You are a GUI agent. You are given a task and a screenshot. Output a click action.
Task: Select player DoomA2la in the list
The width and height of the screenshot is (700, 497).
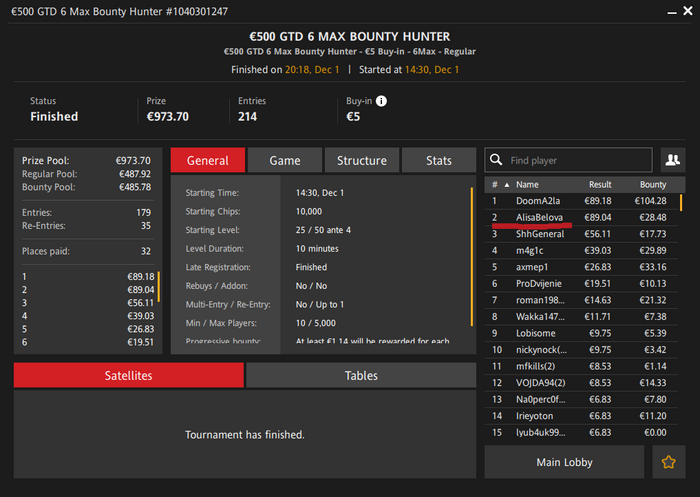(581, 201)
